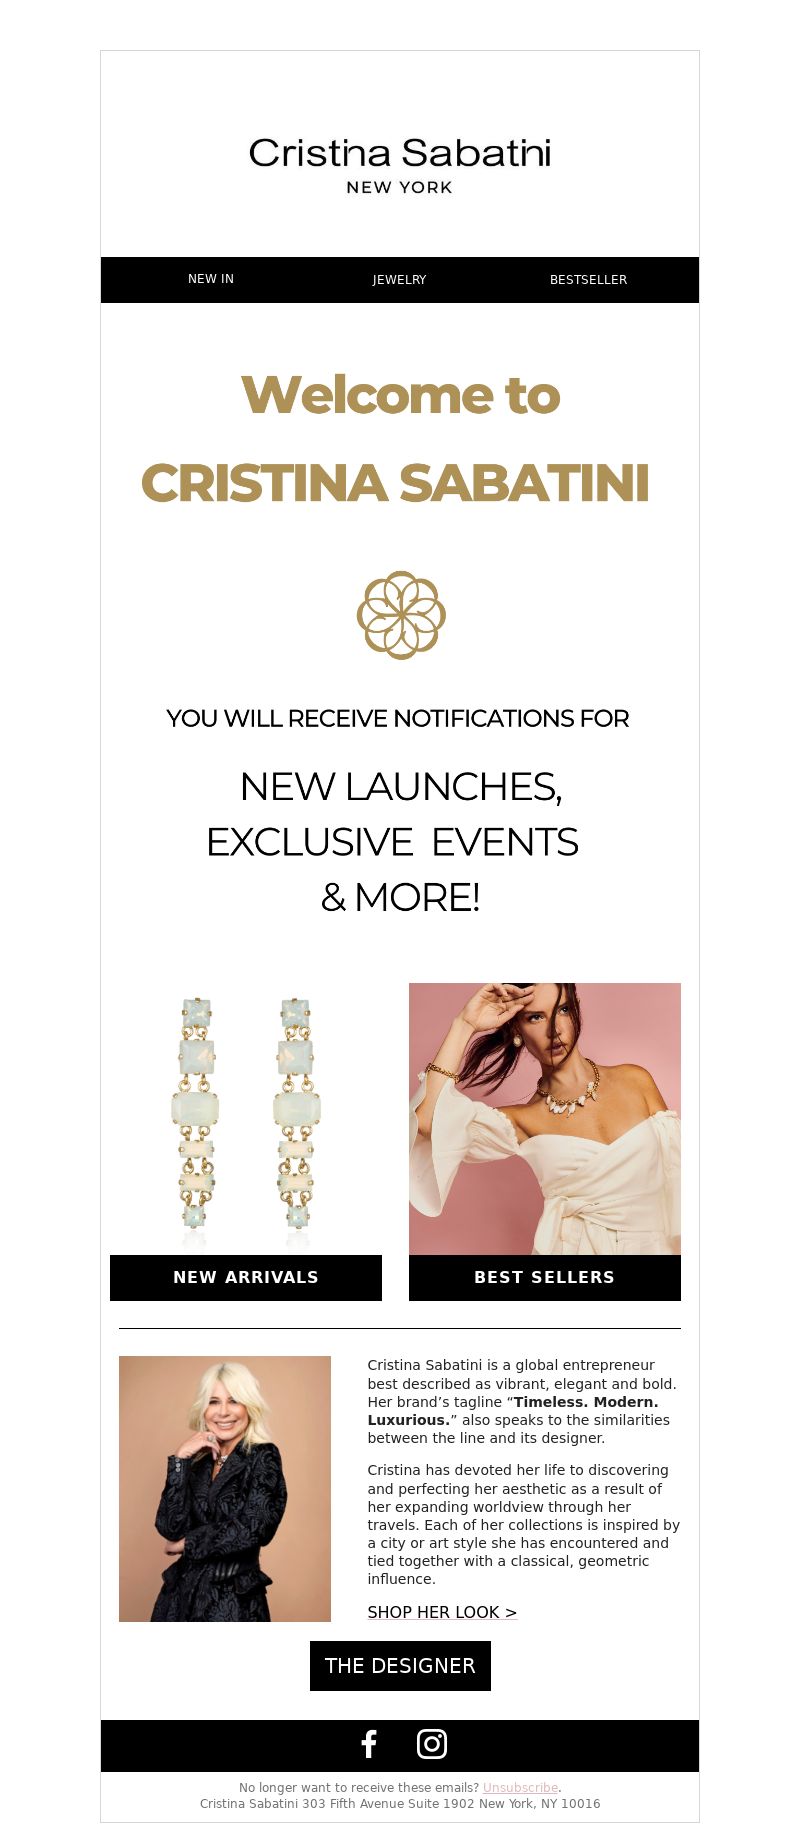This screenshot has height=1844, width=800.
Task: Go to the JEWELRY menu item
Action: coord(400,280)
